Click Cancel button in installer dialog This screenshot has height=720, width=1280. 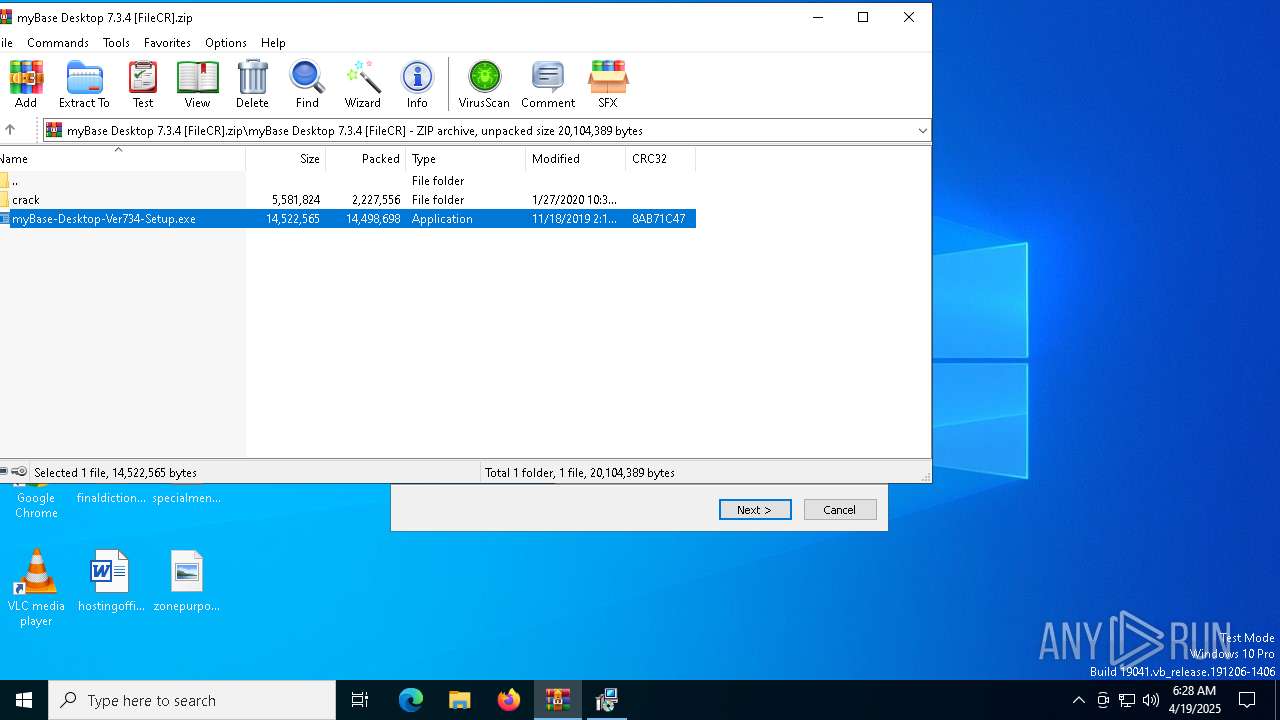pos(840,510)
